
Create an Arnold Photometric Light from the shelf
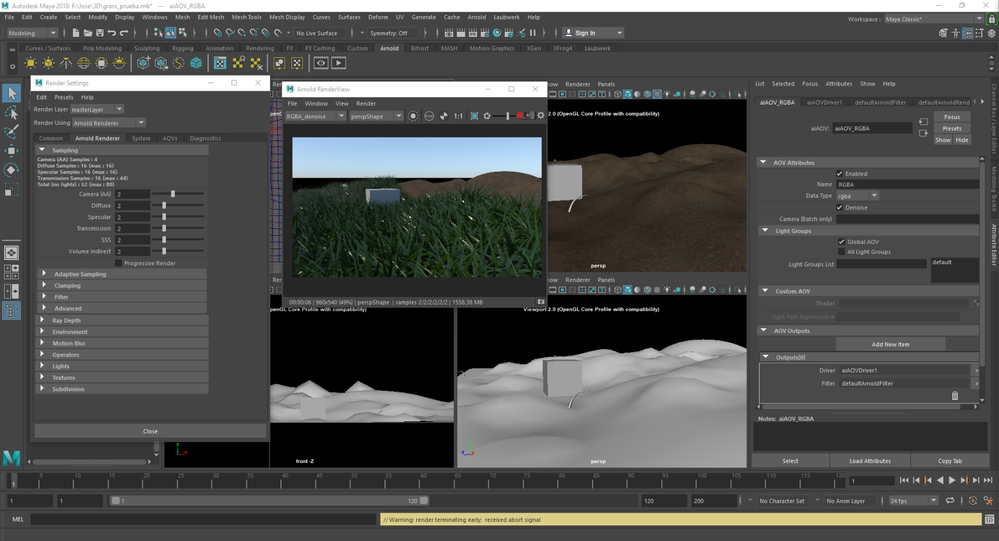tap(66, 62)
